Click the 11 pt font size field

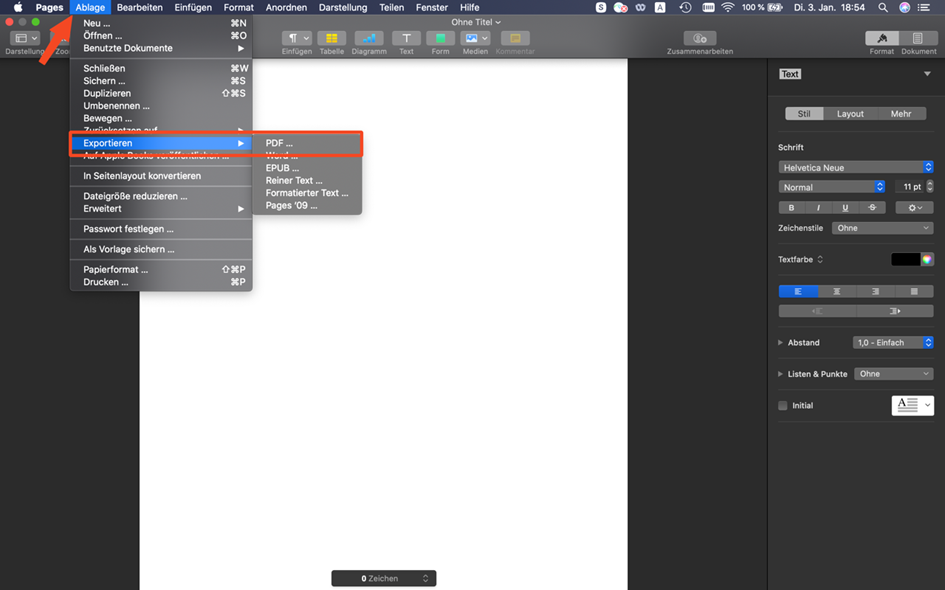909,187
